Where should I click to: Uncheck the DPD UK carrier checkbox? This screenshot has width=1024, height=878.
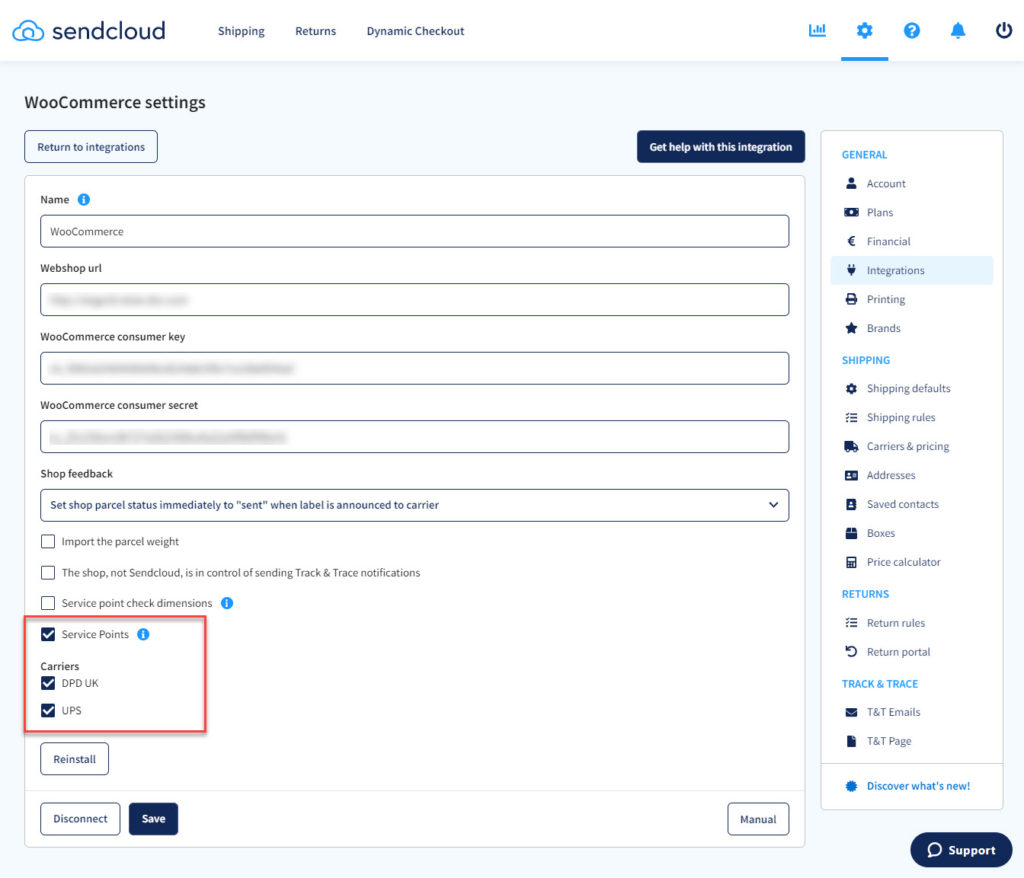(48, 683)
